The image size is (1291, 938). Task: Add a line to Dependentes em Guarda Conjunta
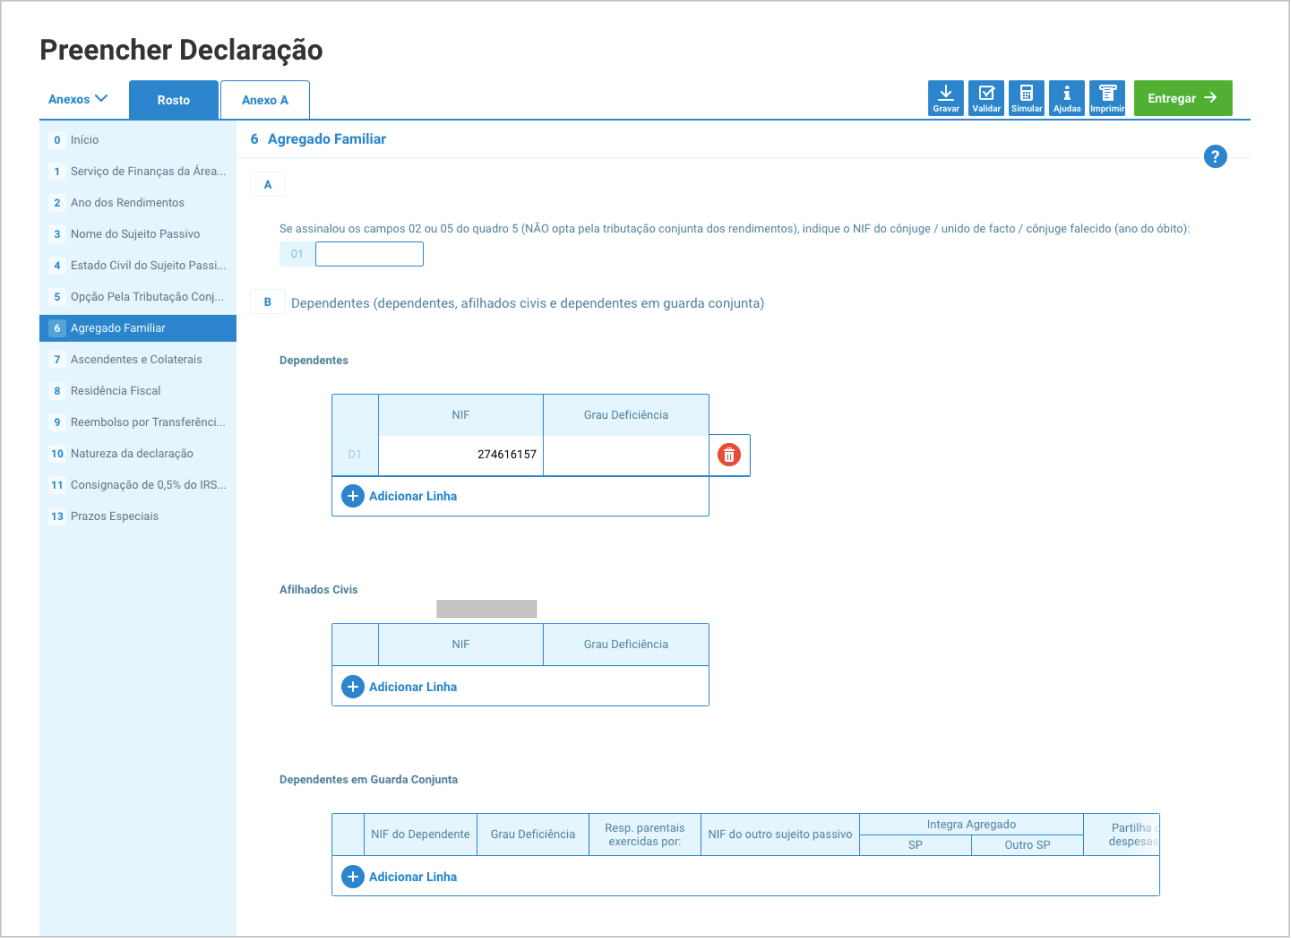coord(400,877)
